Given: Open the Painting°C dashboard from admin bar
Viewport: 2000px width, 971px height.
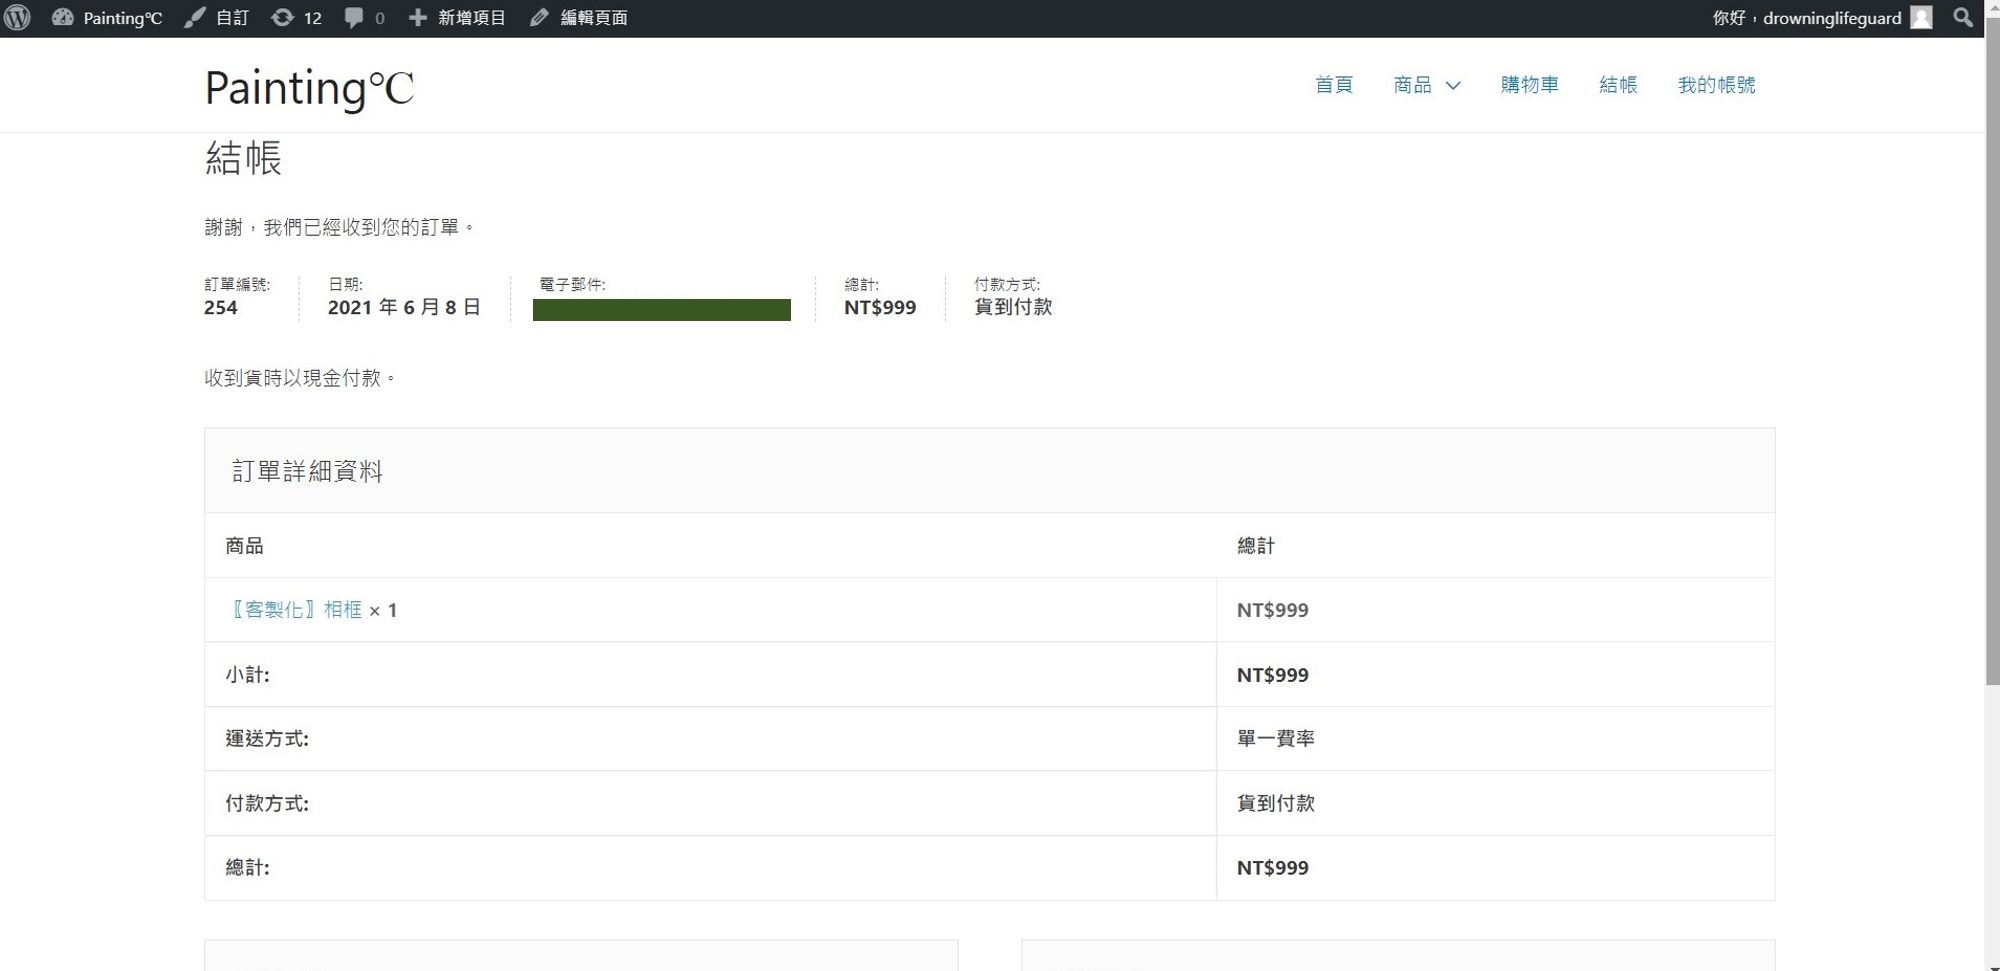Looking at the screenshot, I should (107, 18).
